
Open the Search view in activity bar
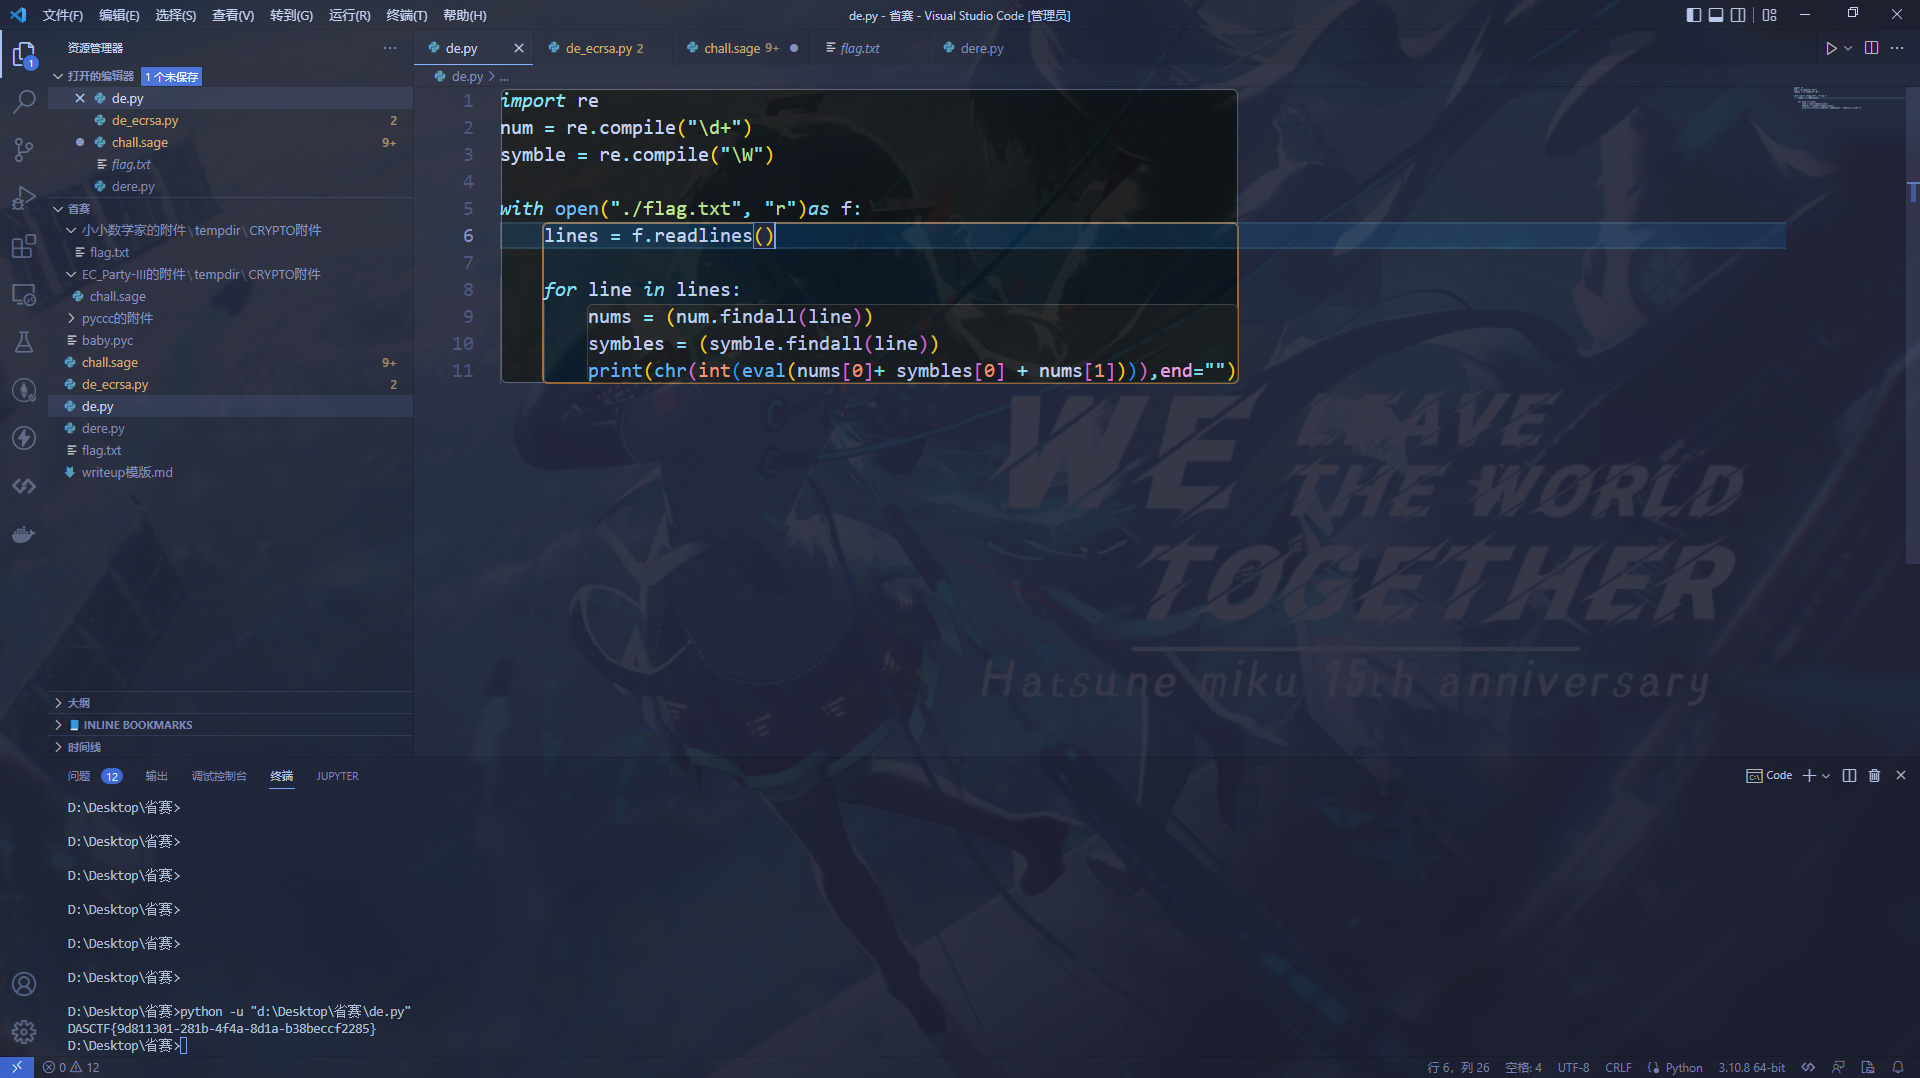pos(24,102)
